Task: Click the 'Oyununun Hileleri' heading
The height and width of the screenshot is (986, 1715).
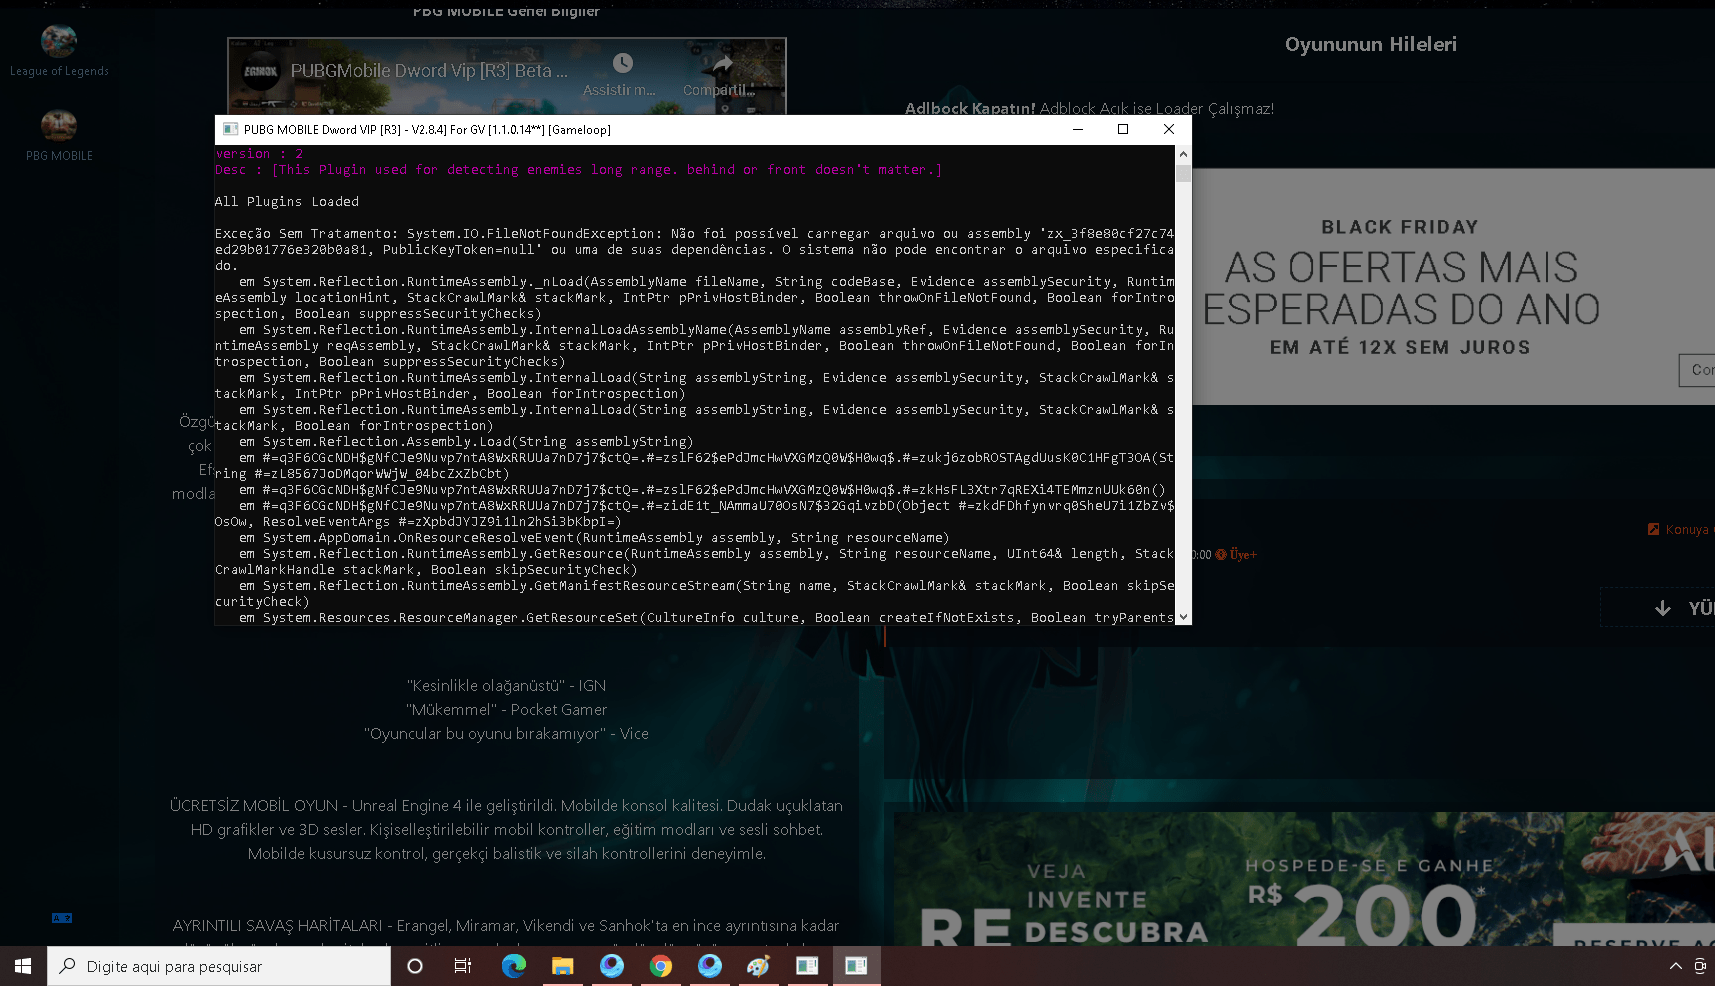Action: 1371,44
